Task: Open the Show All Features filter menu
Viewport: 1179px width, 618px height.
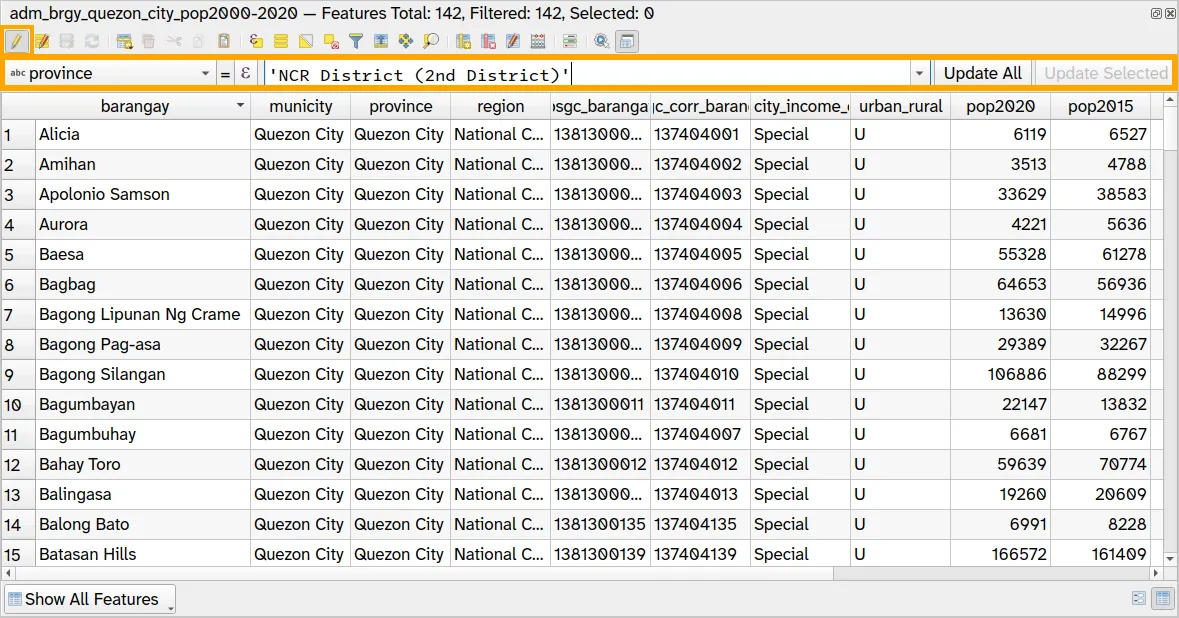Action: 88,599
